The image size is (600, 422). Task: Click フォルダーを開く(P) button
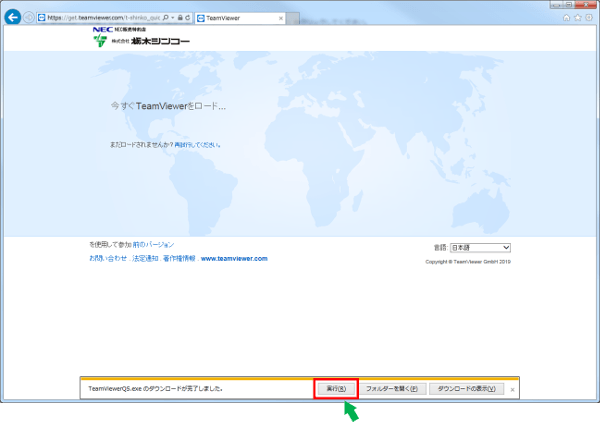(x=392, y=389)
